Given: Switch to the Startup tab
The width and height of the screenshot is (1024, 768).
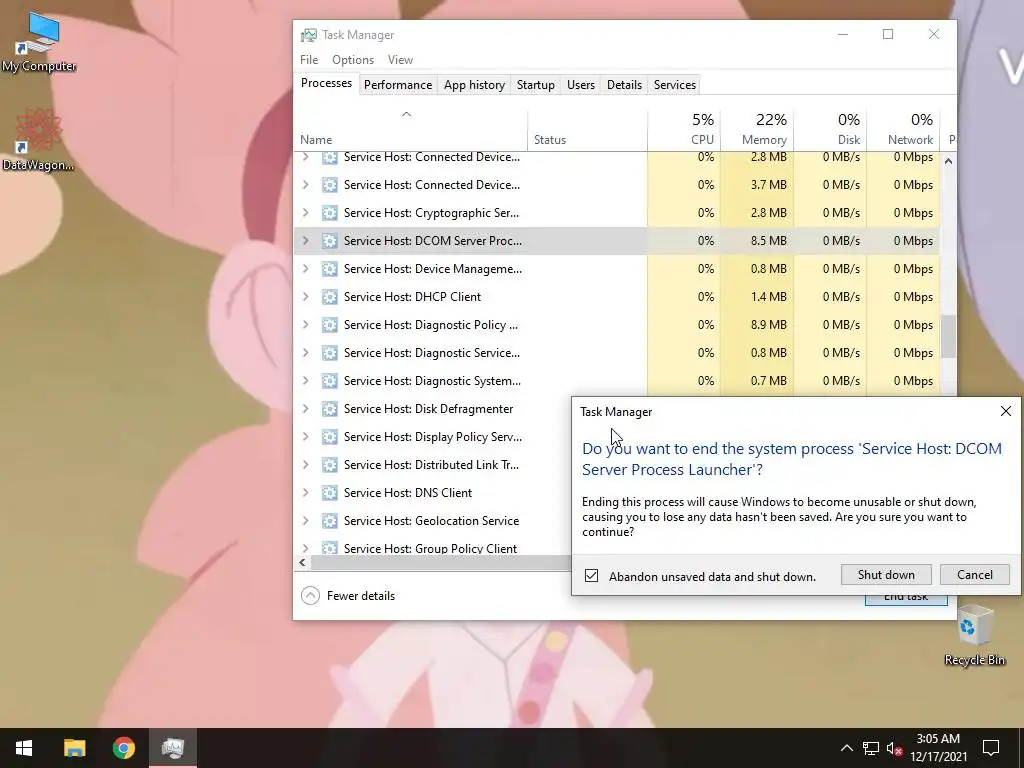Looking at the screenshot, I should point(536,85).
